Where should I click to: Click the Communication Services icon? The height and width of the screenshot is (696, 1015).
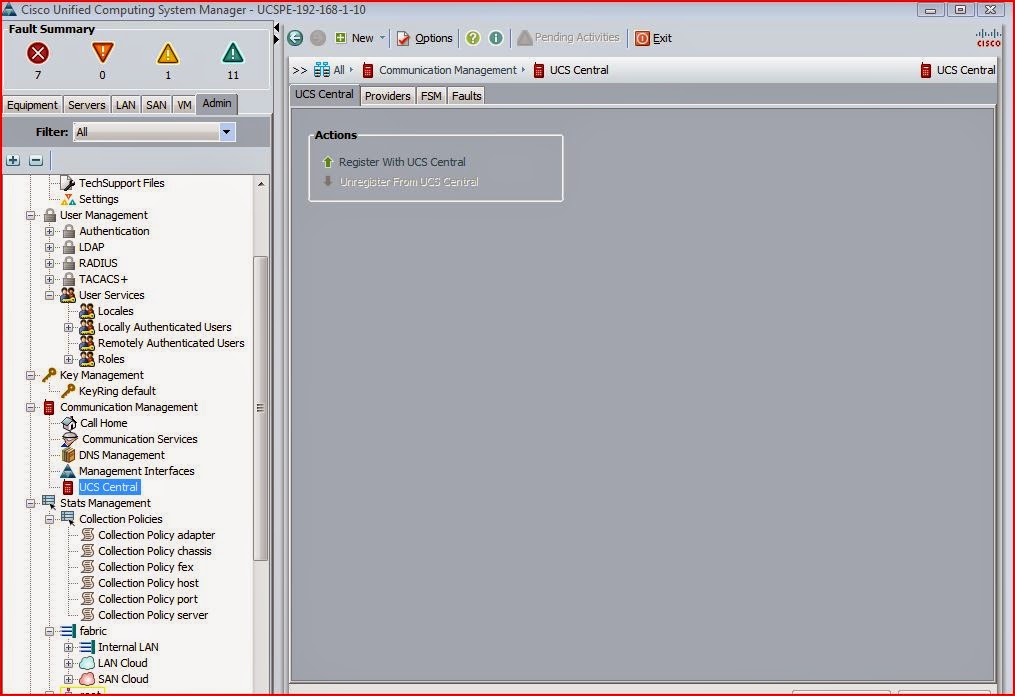click(x=69, y=439)
